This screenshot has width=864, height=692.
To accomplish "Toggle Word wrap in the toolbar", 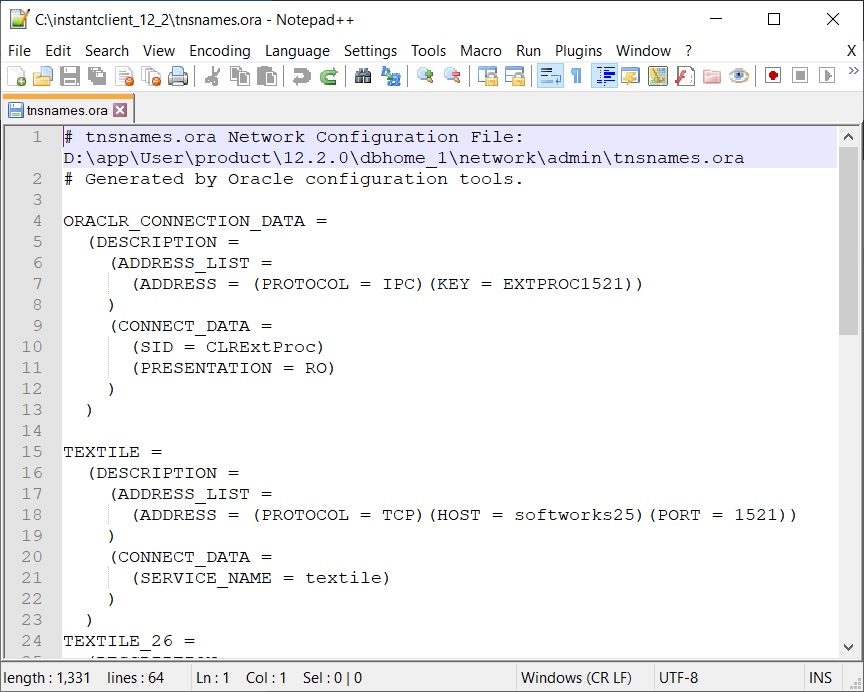I will pos(549,76).
